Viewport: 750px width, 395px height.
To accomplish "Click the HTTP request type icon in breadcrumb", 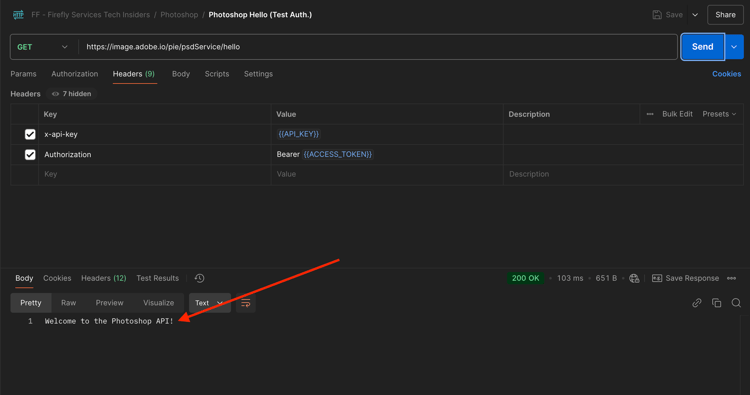I will (x=18, y=15).
